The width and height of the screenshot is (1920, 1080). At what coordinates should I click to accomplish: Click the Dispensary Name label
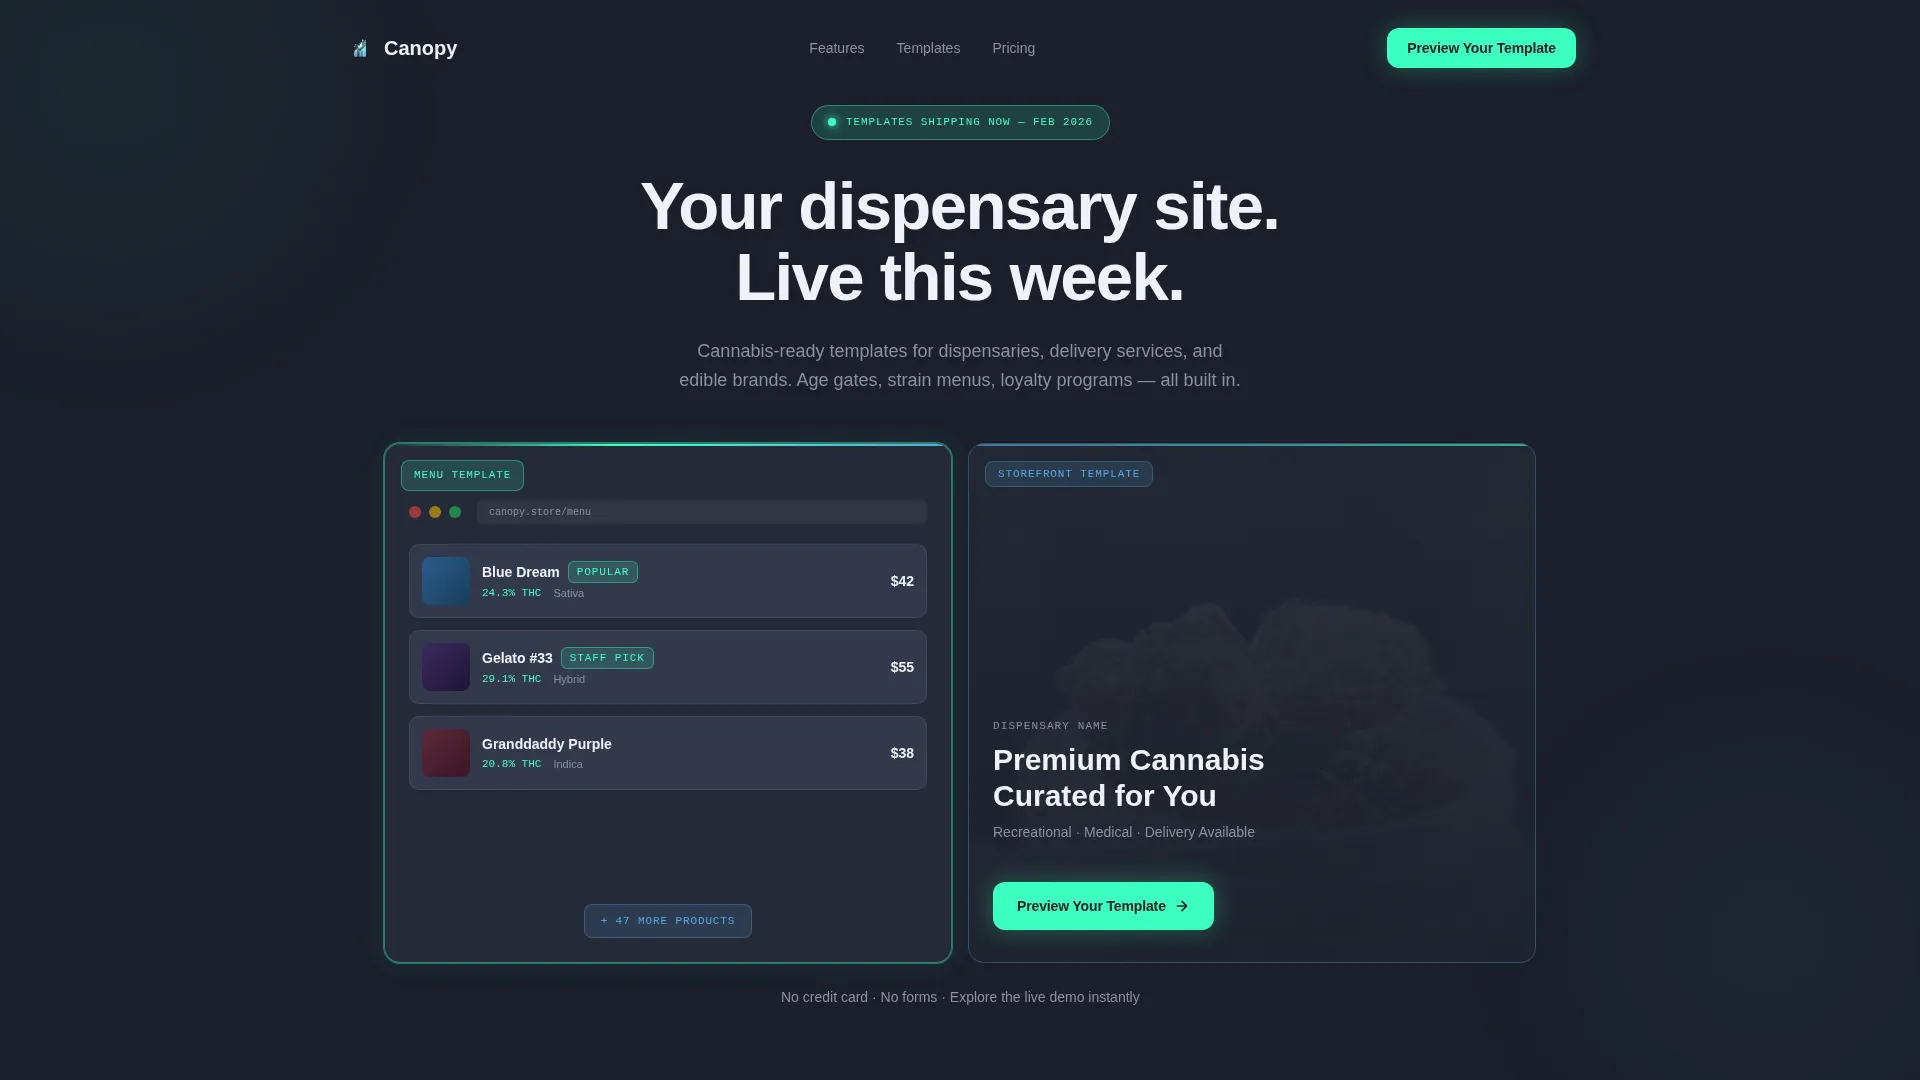[1050, 726]
